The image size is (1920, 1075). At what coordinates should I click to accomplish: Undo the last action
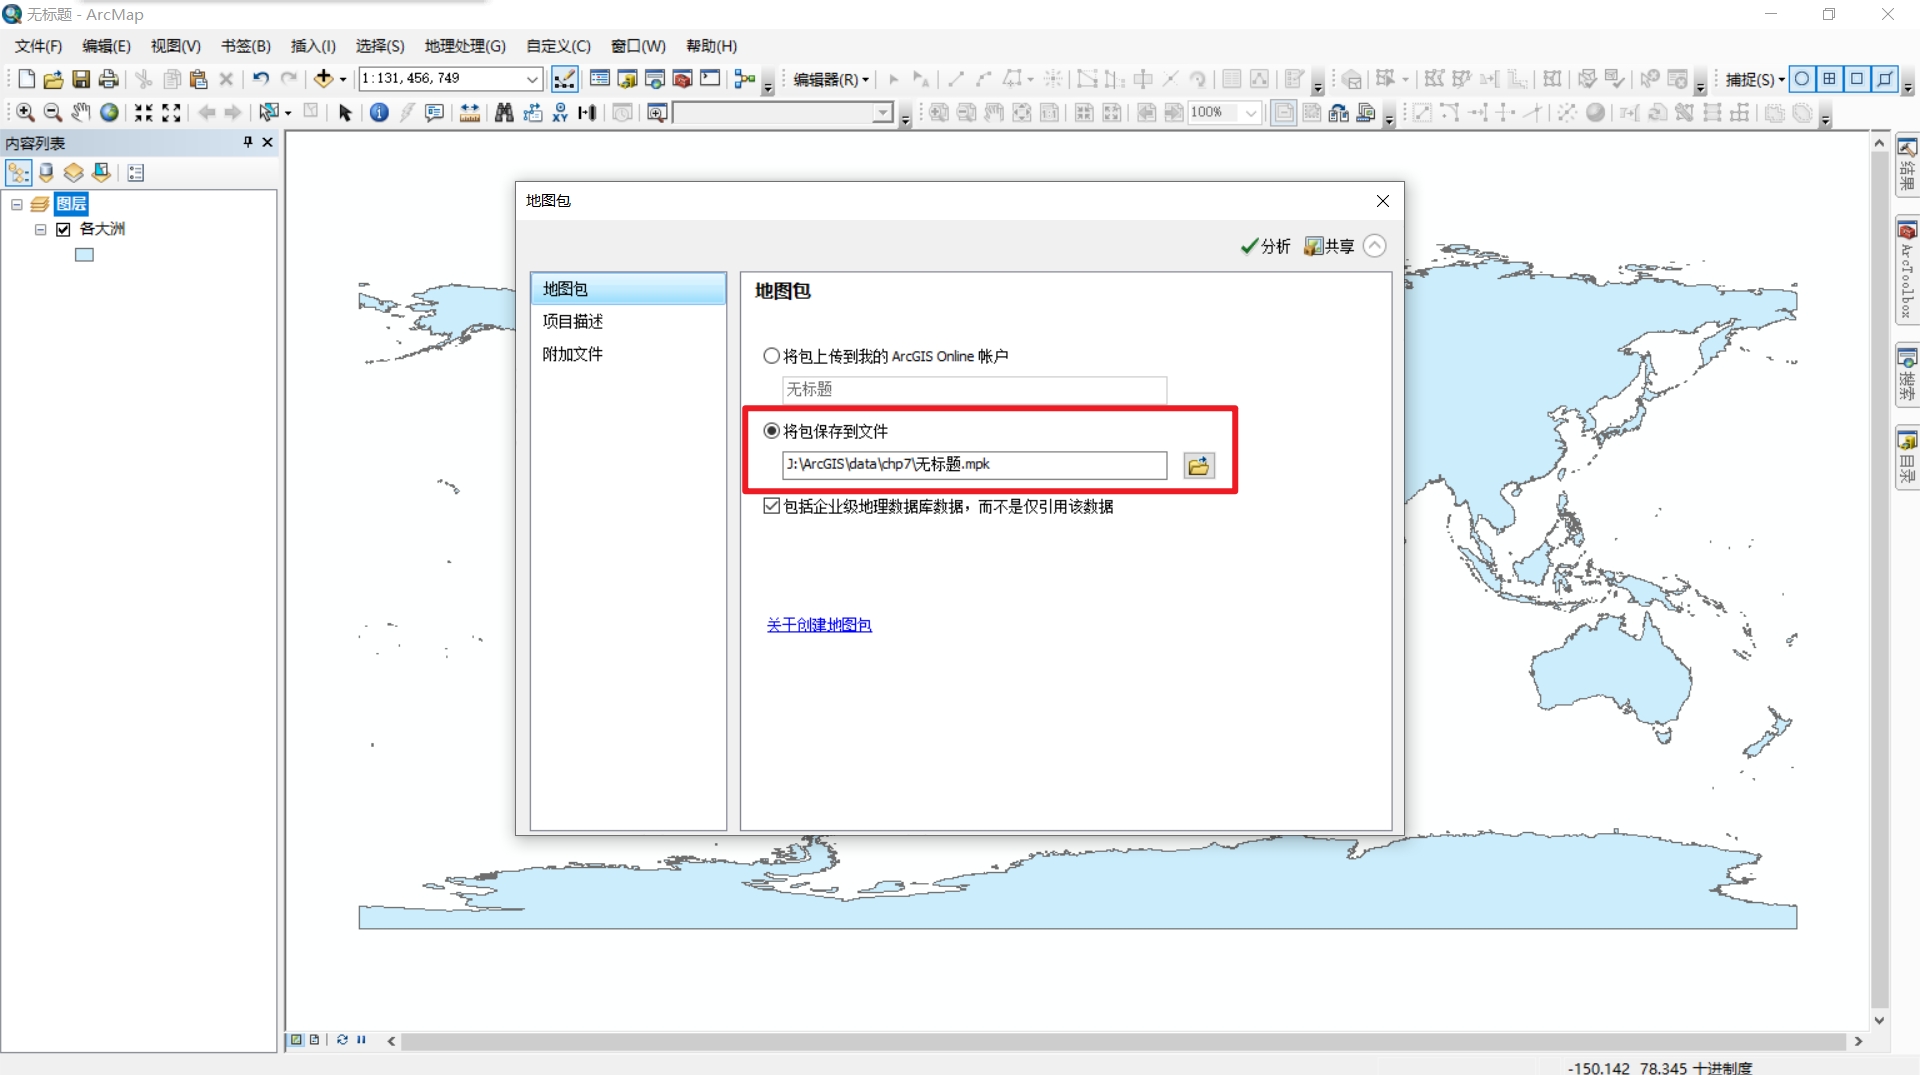click(x=261, y=79)
